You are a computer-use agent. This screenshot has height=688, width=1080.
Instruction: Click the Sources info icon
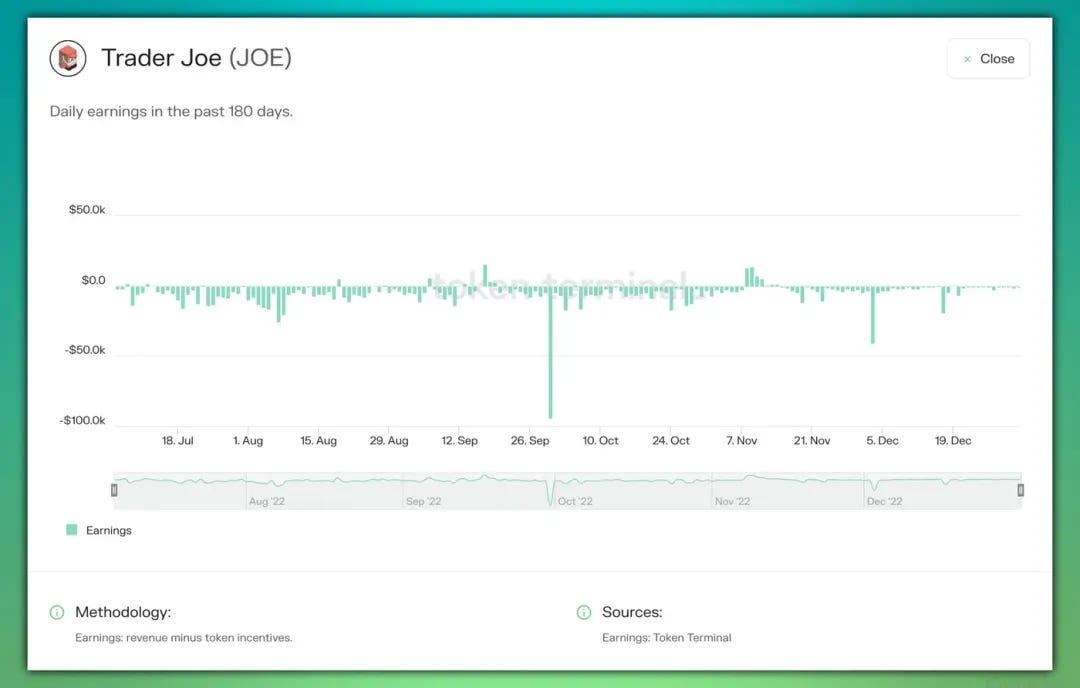(584, 612)
